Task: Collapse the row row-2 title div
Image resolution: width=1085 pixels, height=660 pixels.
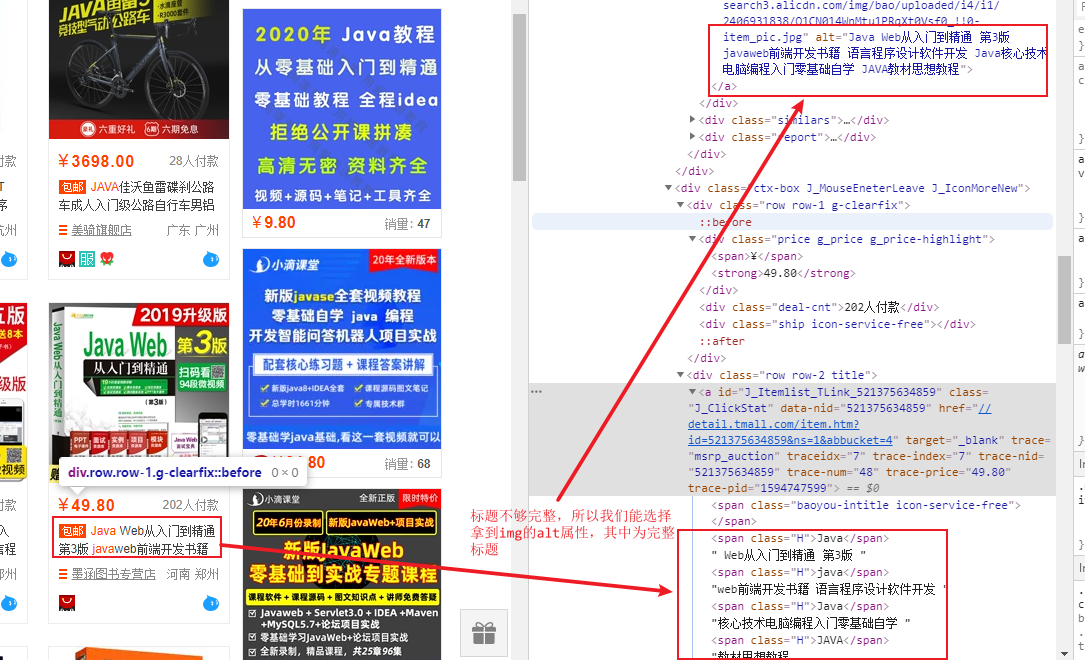Action: coord(680,375)
